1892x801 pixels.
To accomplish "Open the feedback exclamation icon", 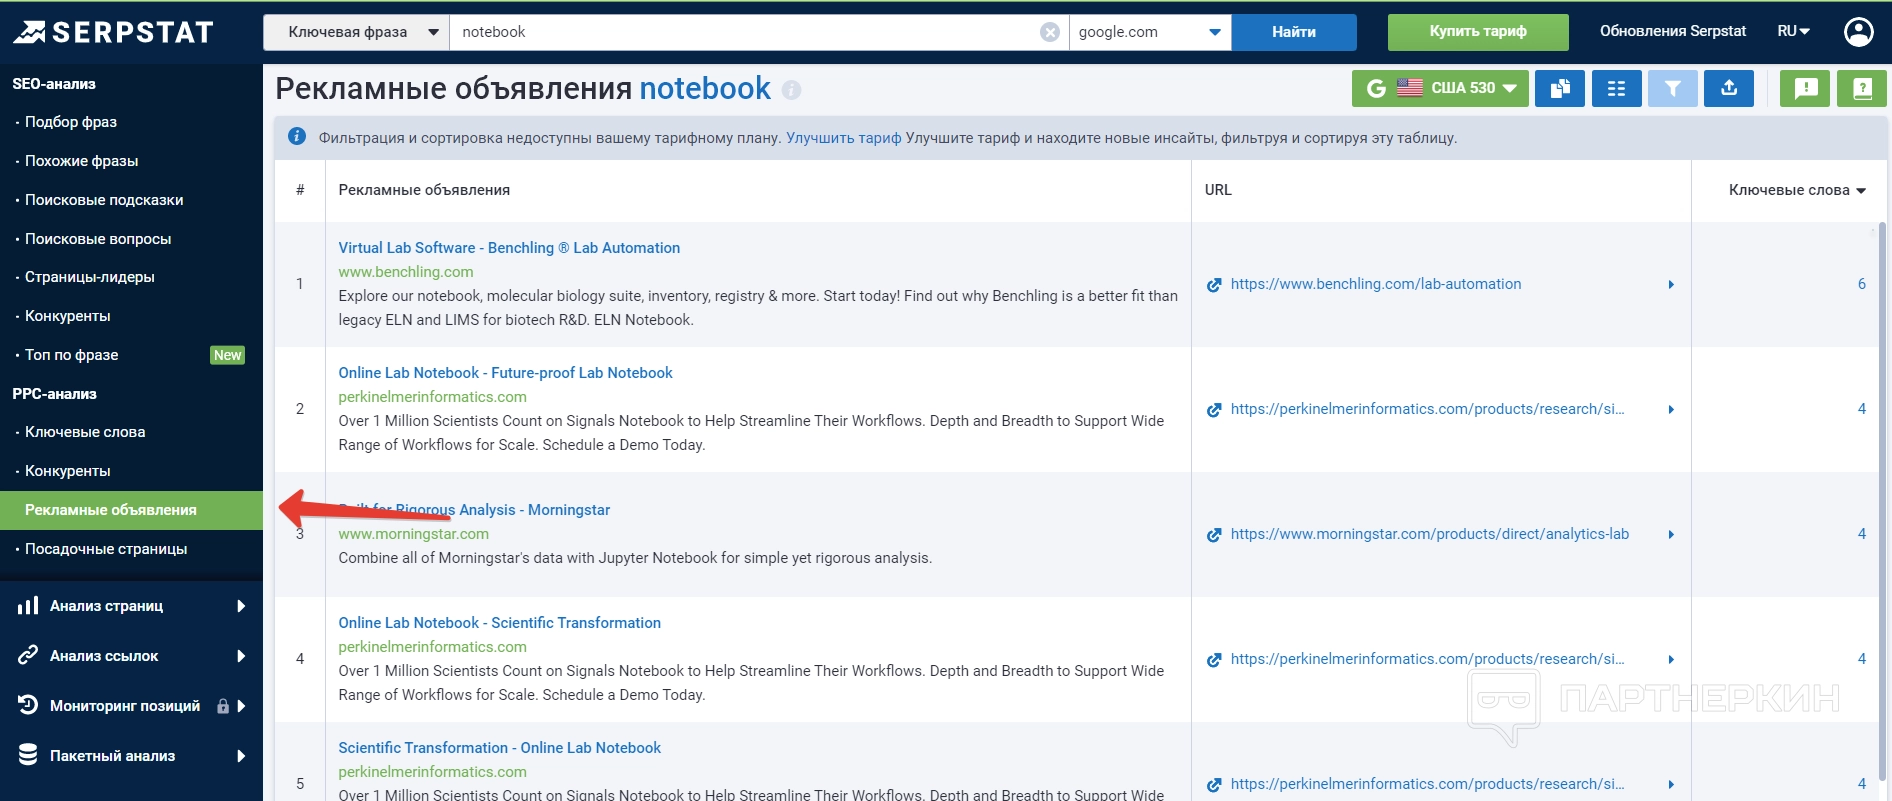I will tap(1805, 89).
